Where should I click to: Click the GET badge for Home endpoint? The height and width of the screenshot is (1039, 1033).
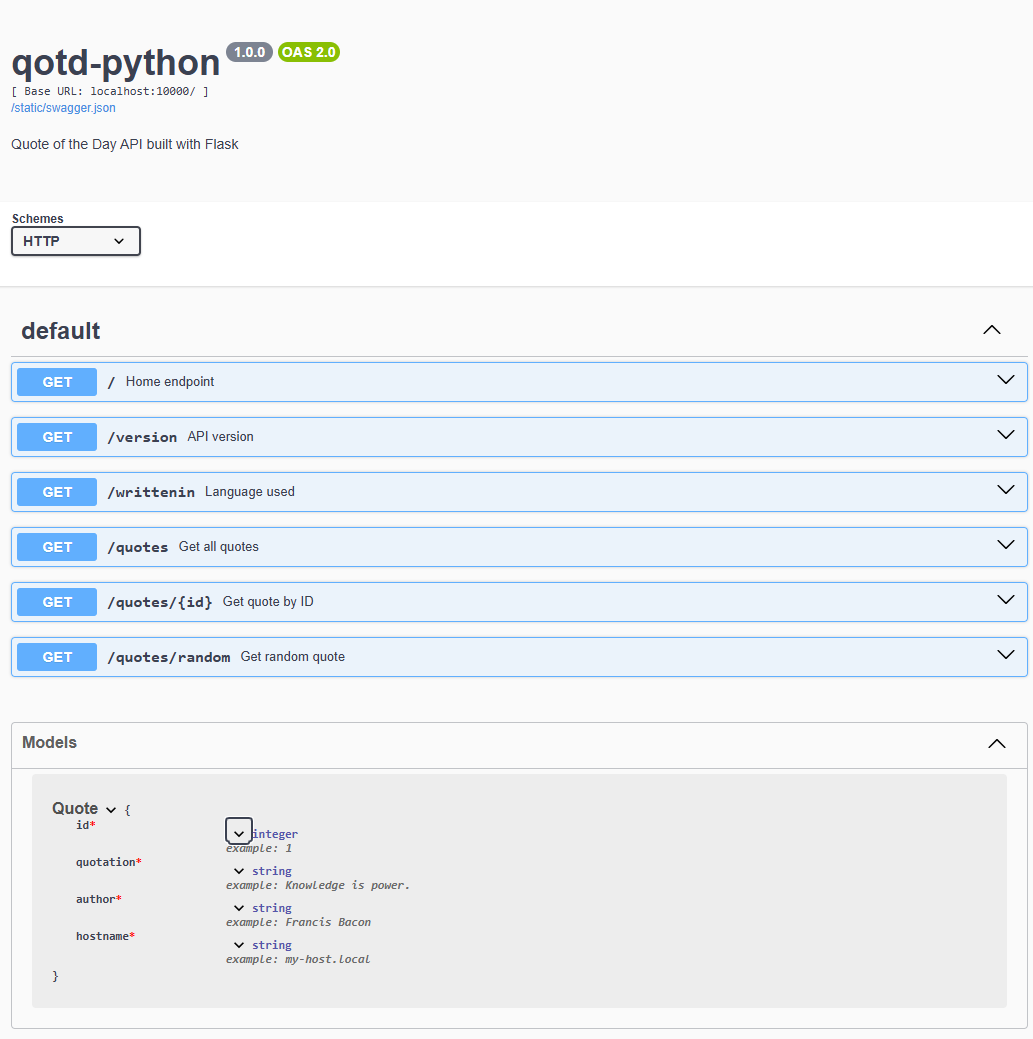pos(57,382)
